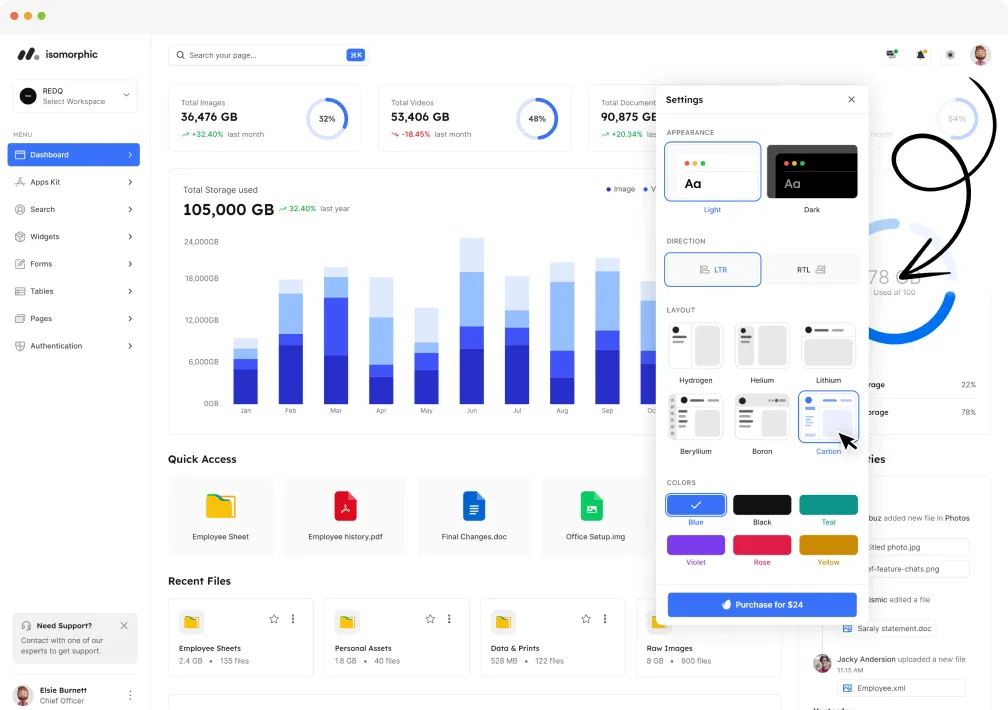Viewport: 1008px width, 710px height.
Task: Open the Saraly statement.doc attachment
Action: coord(887,628)
